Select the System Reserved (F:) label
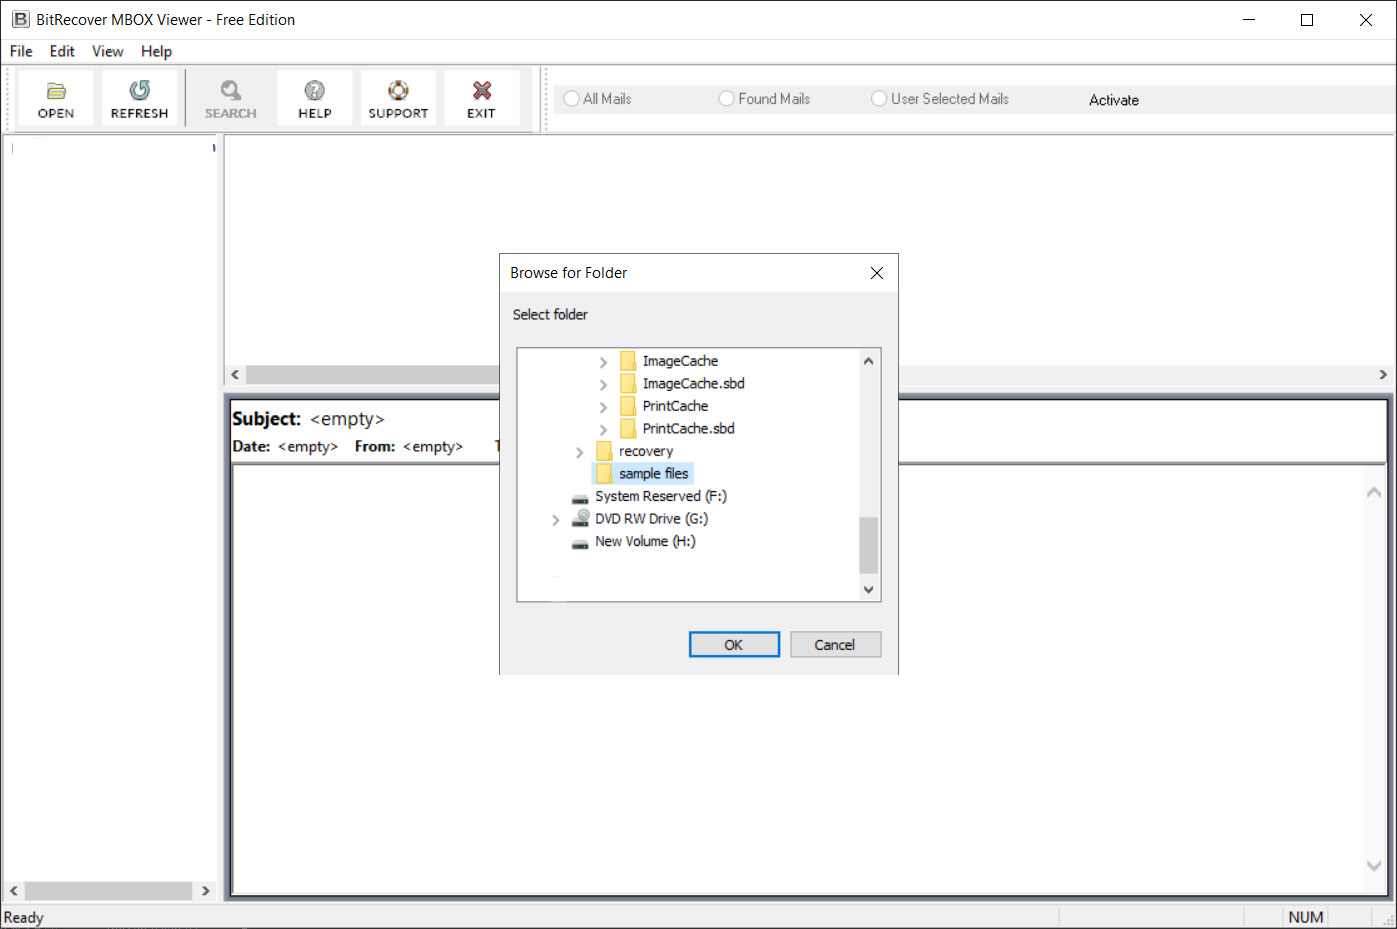The image size is (1397, 929). pos(661,496)
